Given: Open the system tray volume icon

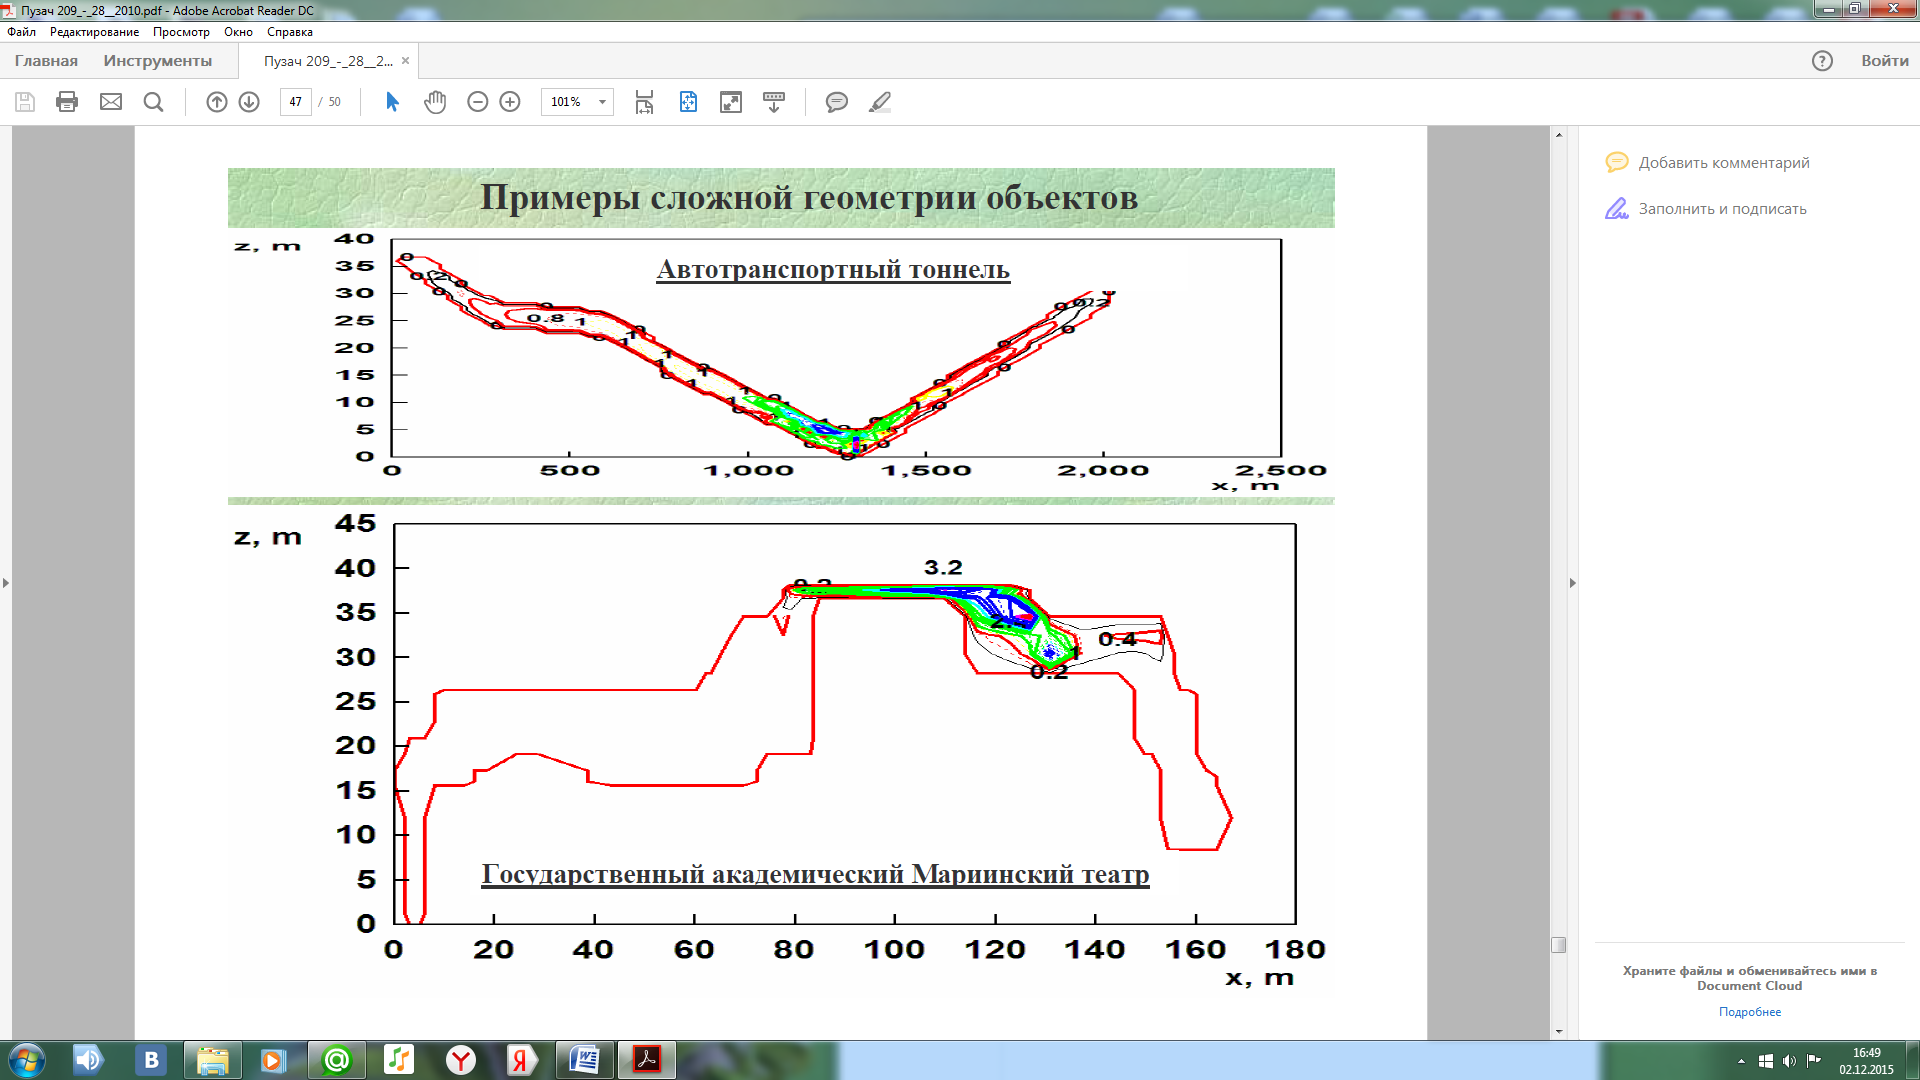Looking at the screenshot, I should coord(1789,1061).
